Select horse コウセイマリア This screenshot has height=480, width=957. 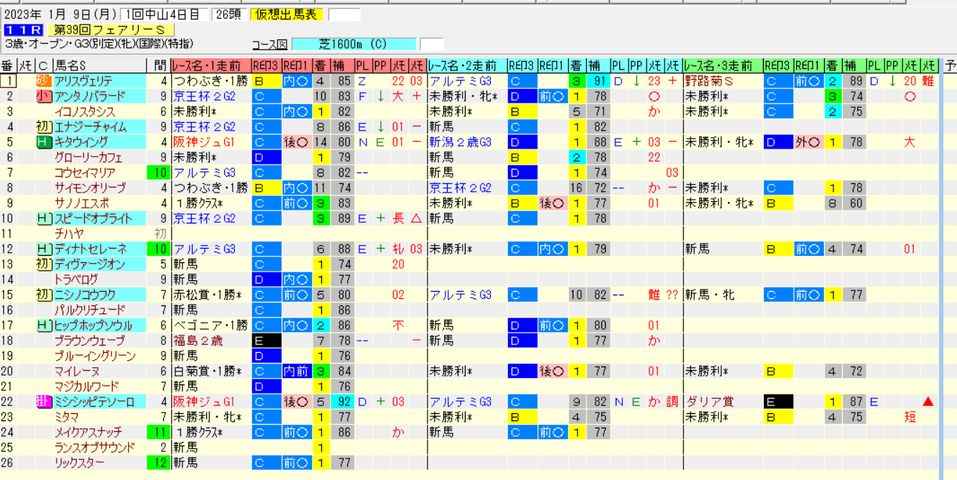pyautogui.click(x=99, y=172)
